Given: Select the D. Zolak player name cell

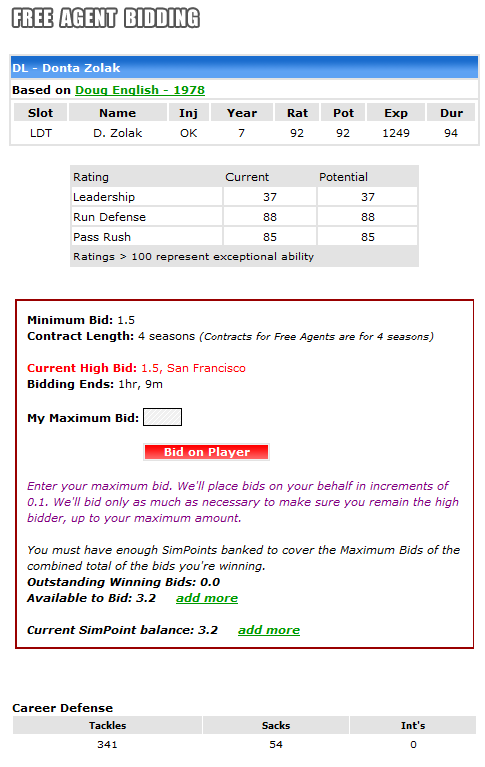Looking at the screenshot, I should point(117,133).
